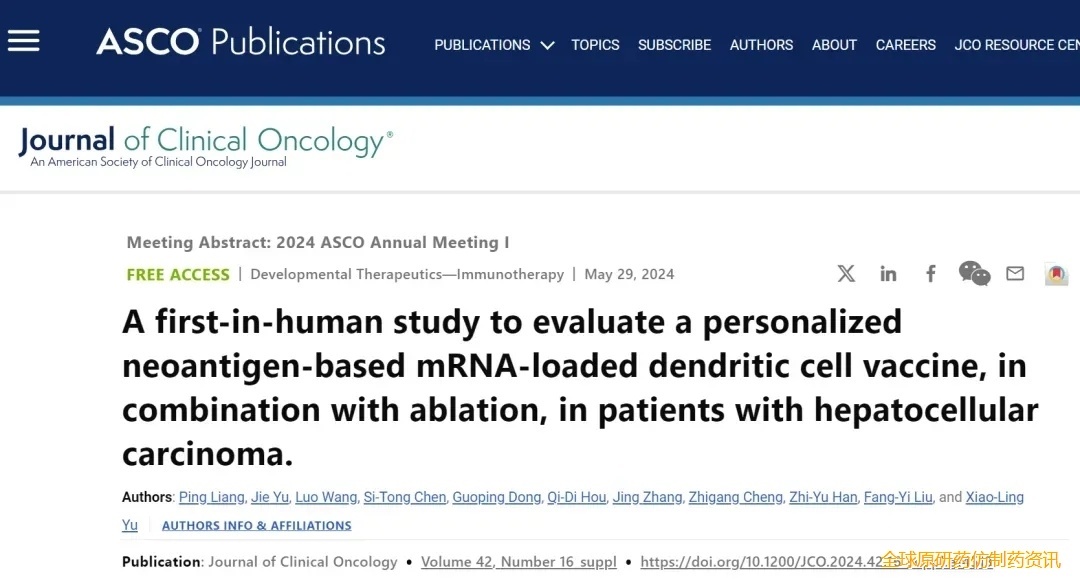The height and width of the screenshot is (579, 1080).
Task: Expand the Publications dropdown menu
Action: [x=494, y=45]
